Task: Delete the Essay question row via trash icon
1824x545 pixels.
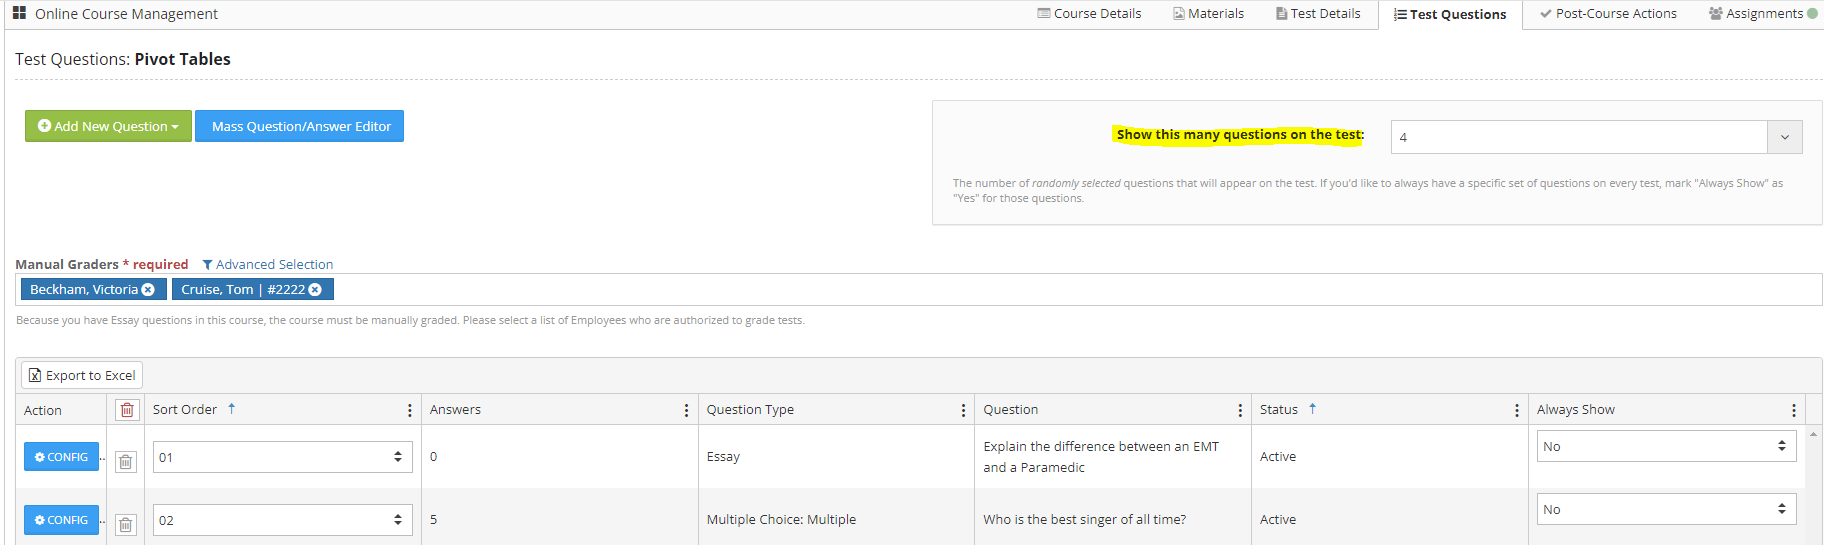Action: [x=125, y=461]
